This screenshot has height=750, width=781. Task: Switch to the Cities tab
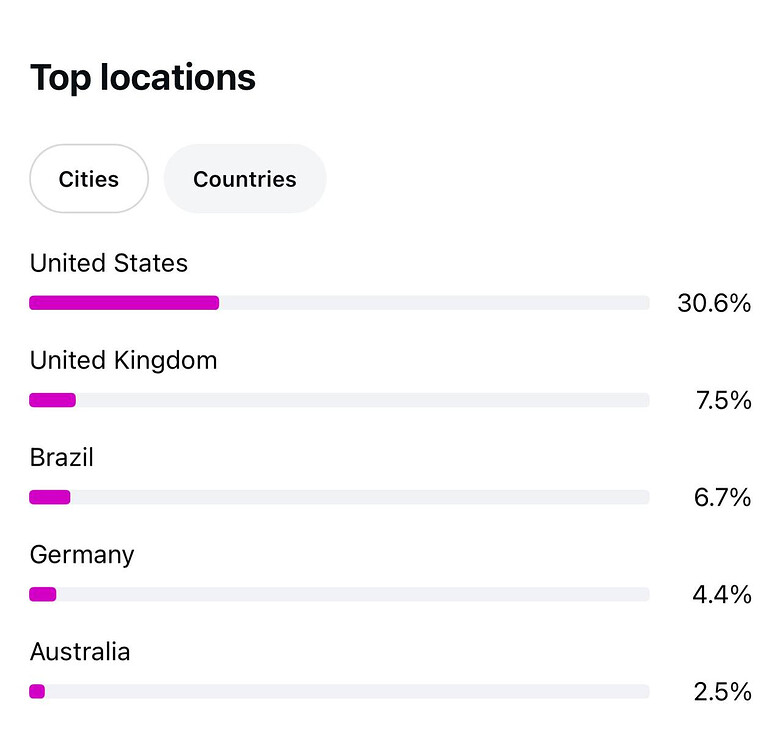point(89,179)
